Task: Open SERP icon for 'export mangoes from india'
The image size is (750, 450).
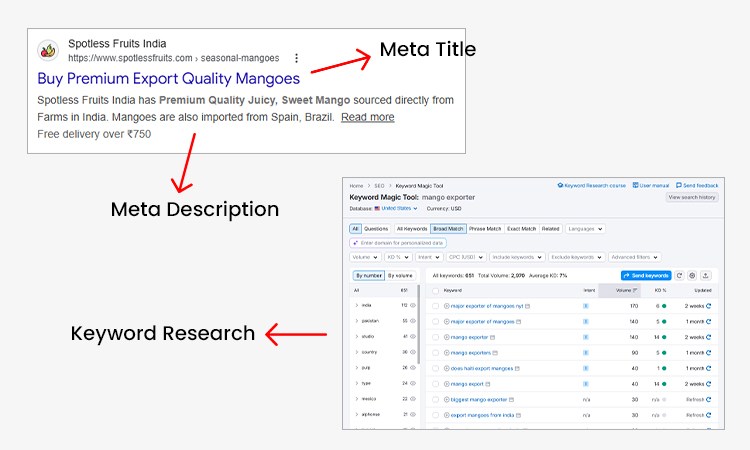Action: click(x=518, y=415)
